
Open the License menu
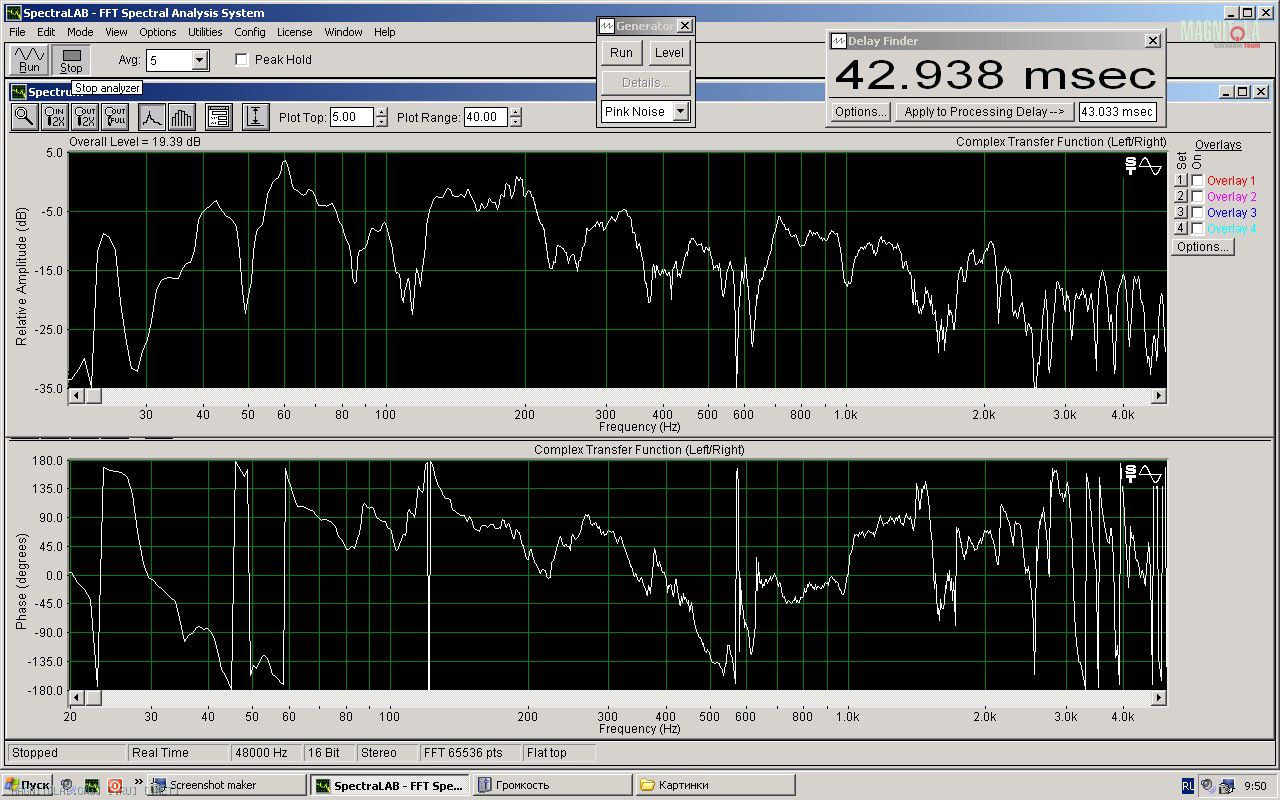tap(294, 32)
